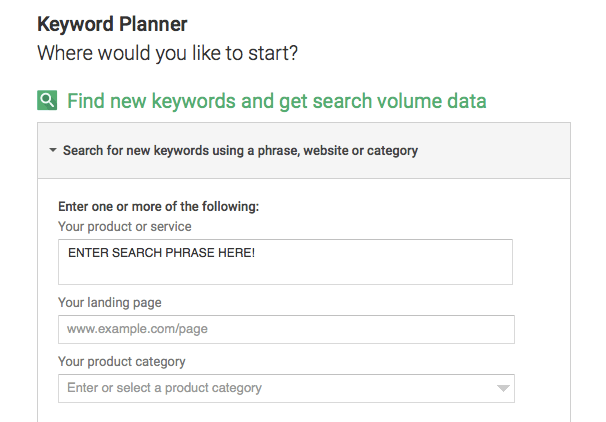
Task: Click Search for new keywords using a phrase header text
Action: point(240,150)
